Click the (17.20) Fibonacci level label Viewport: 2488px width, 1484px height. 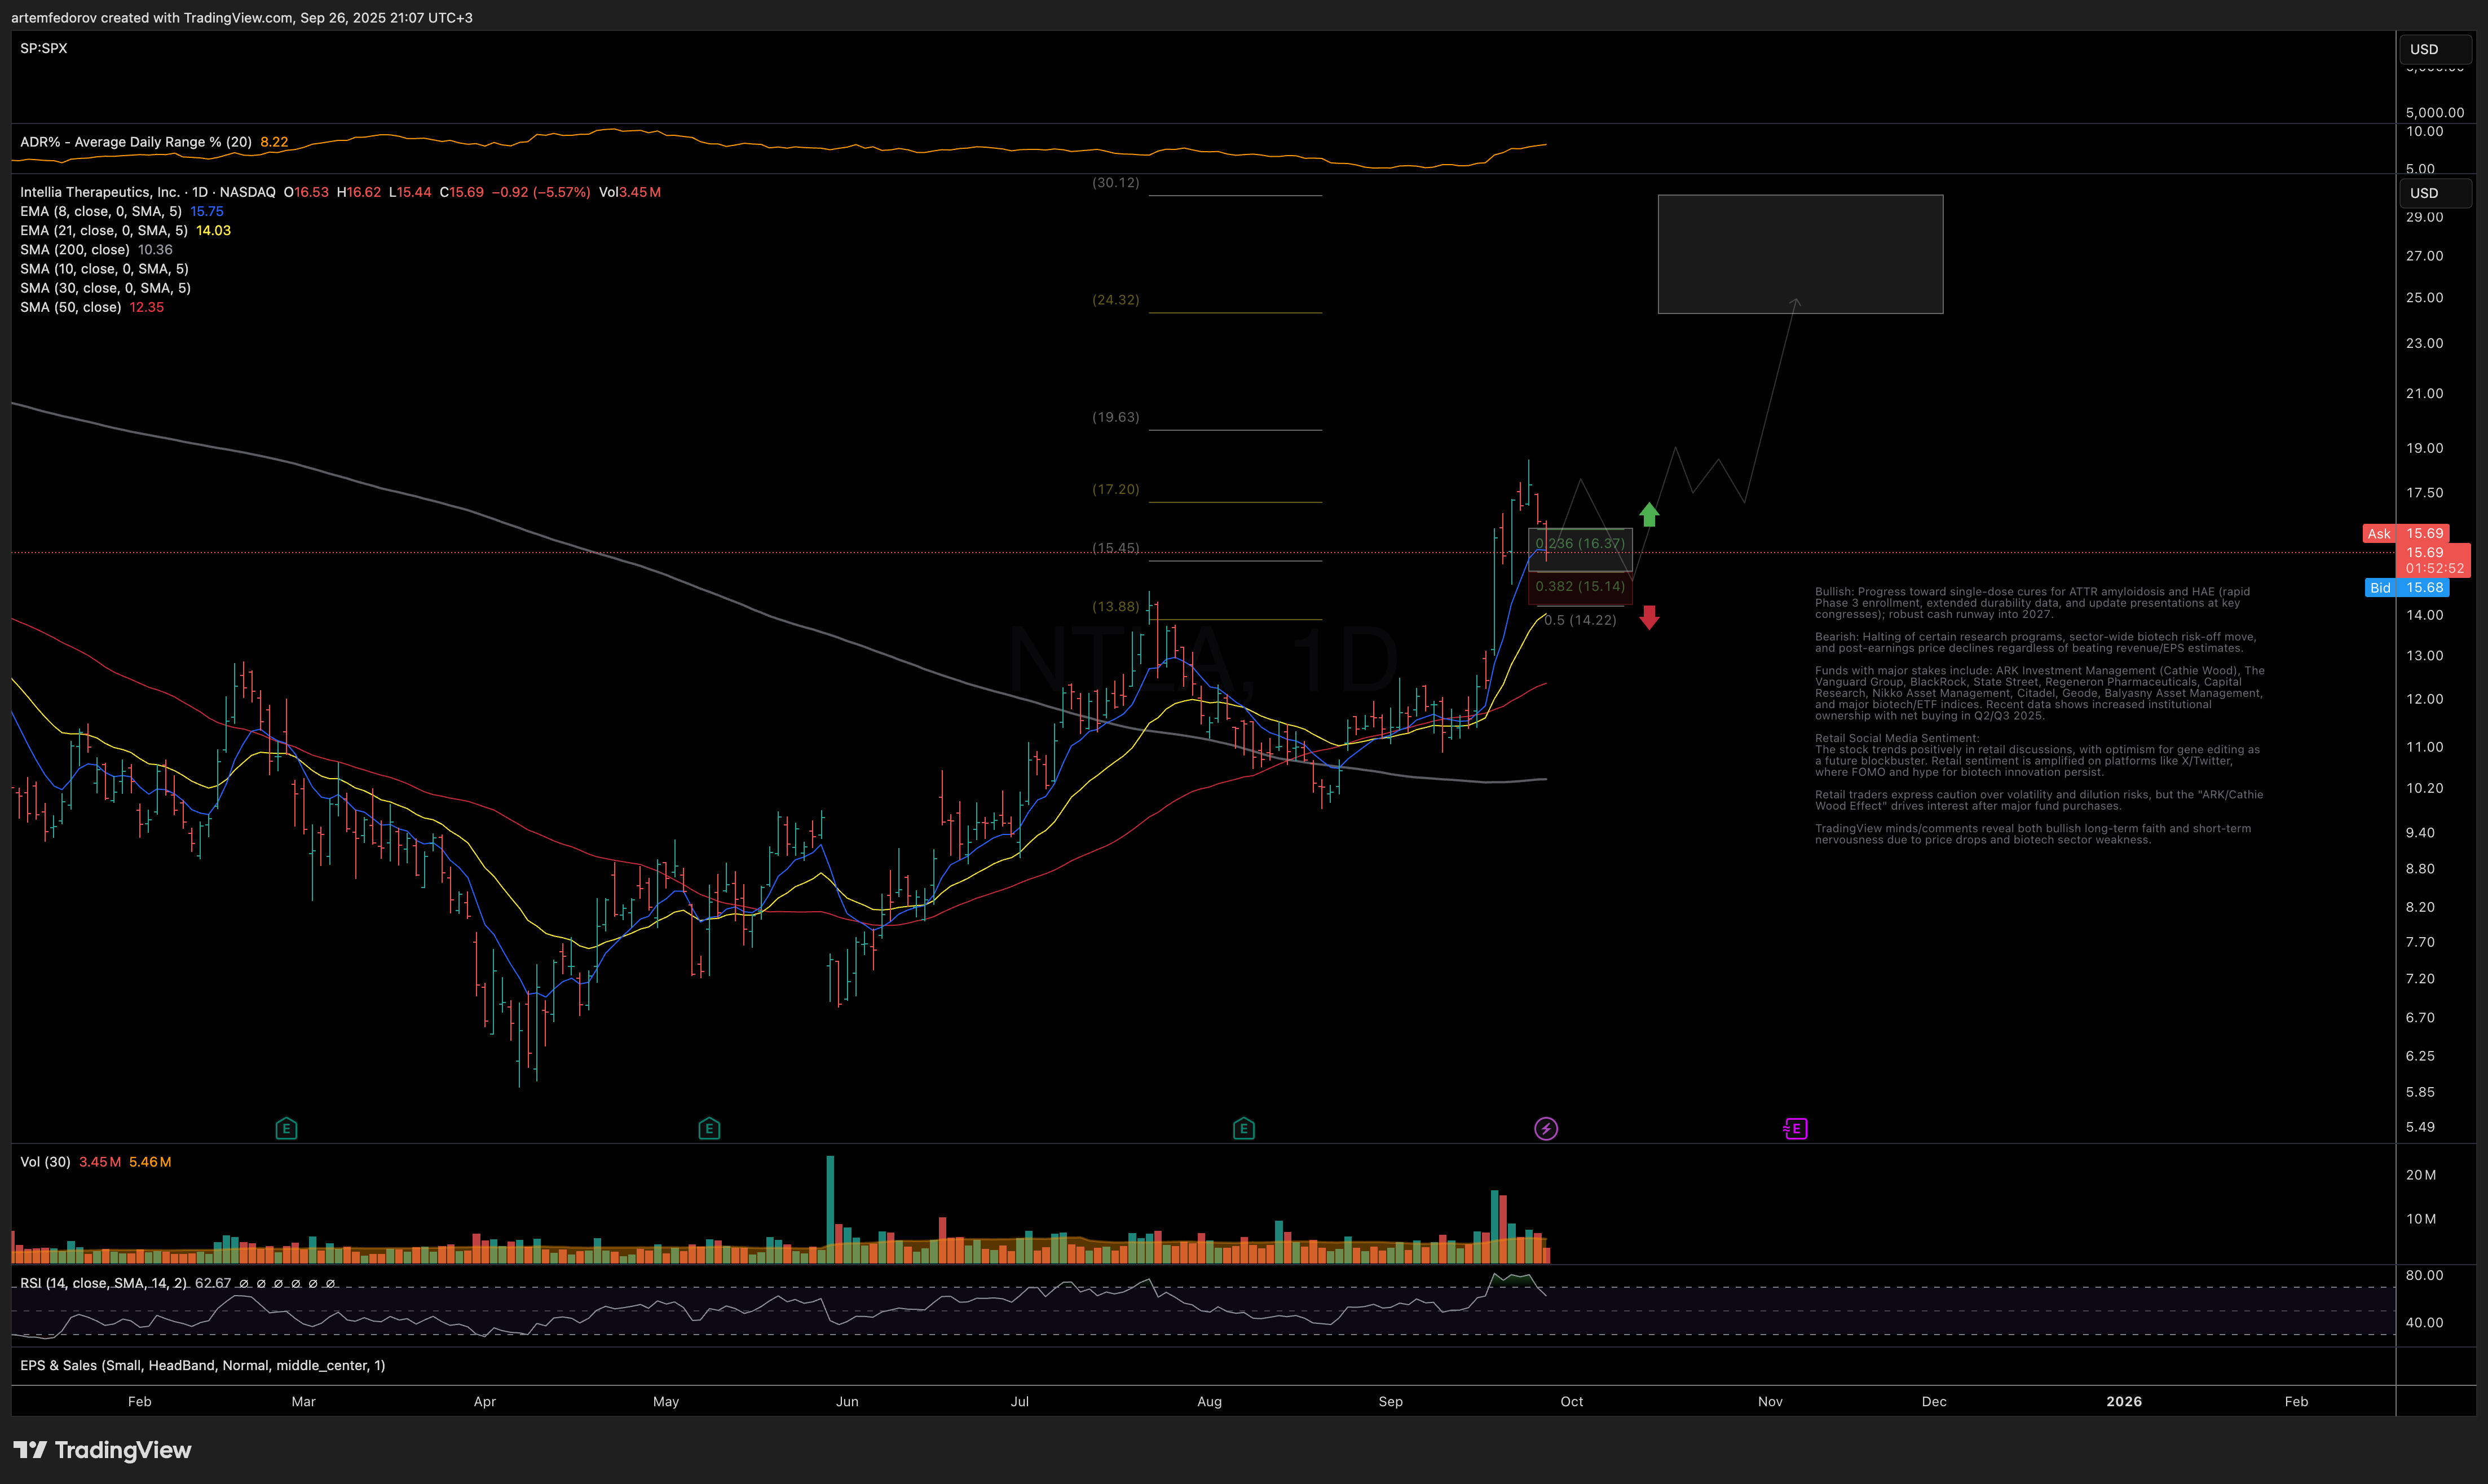1115,489
